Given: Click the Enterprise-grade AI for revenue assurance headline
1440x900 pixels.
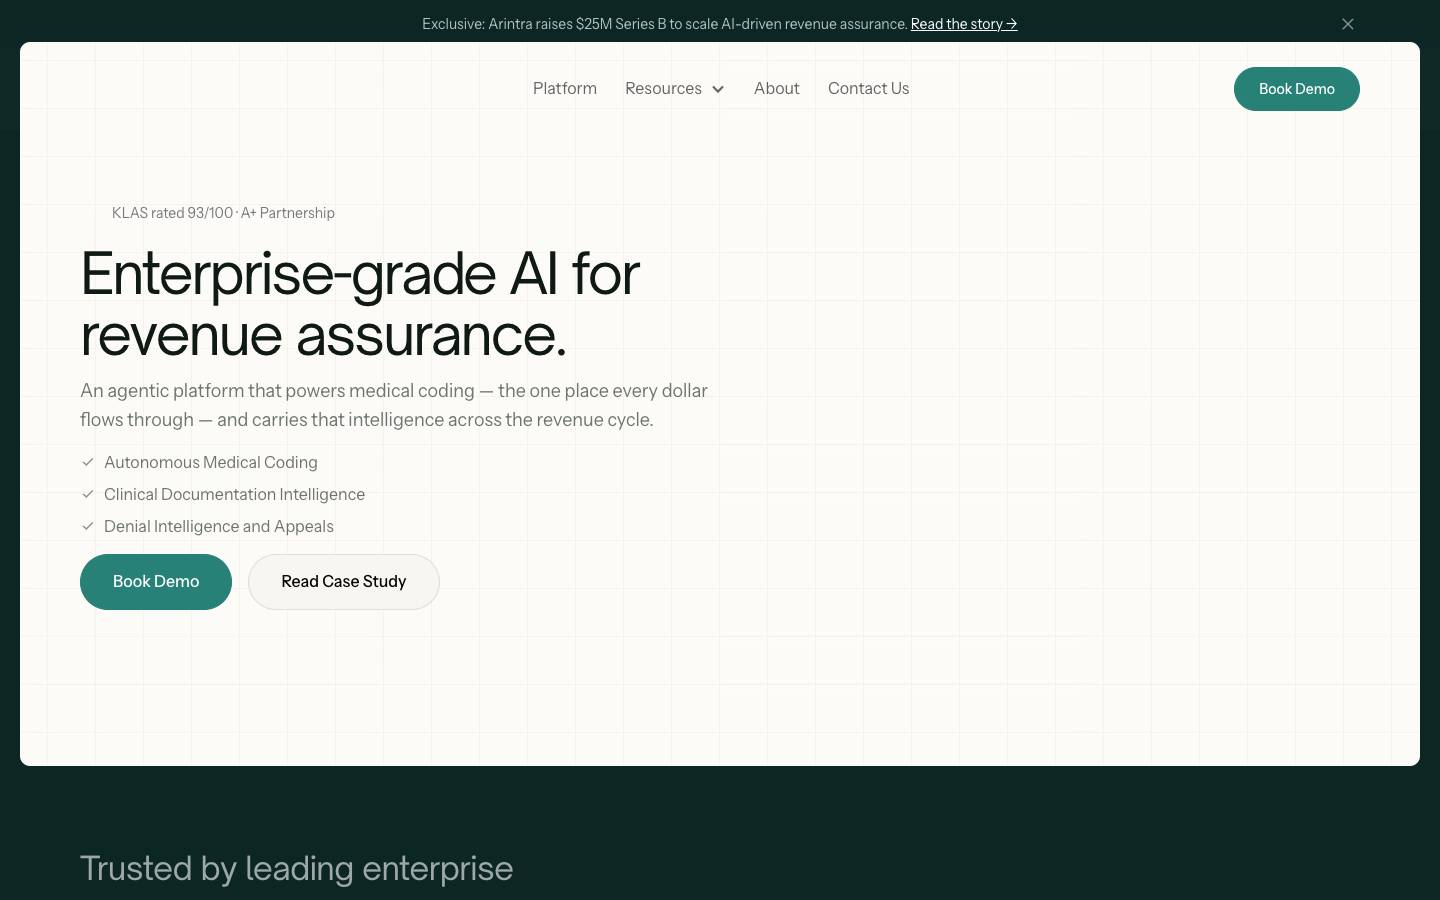Looking at the screenshot, I should click(360, 303).
